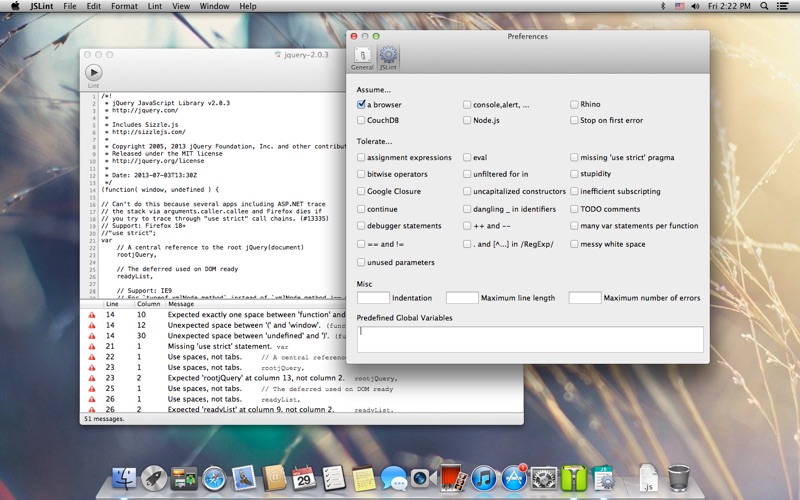The height and width of the screenshot is (500, 800).
Task: Open Reminders checklist icon in dock
Action: [334, 478]
